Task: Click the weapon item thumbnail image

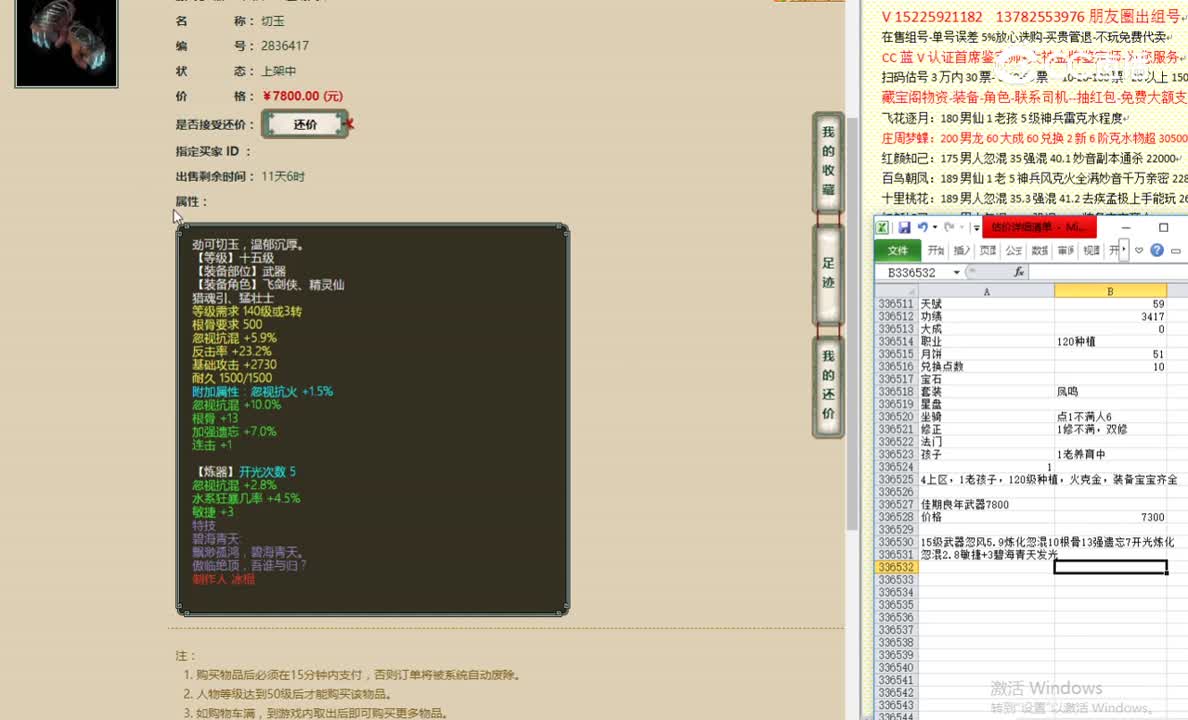Action: pos(65,43)
